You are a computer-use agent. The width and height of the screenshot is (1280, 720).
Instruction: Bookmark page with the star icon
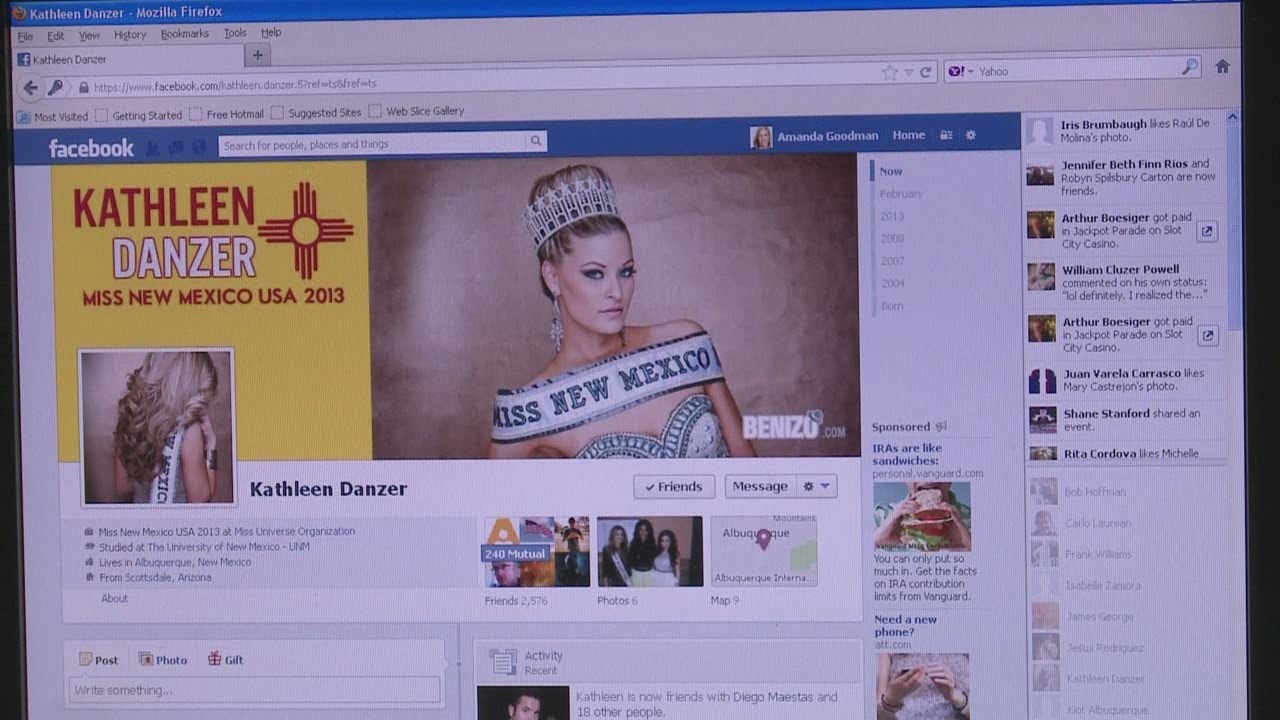pyautogui.click(x=889, y=72)
